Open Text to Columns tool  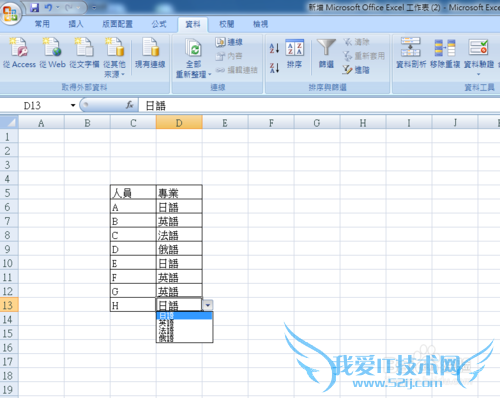(411, 53)
